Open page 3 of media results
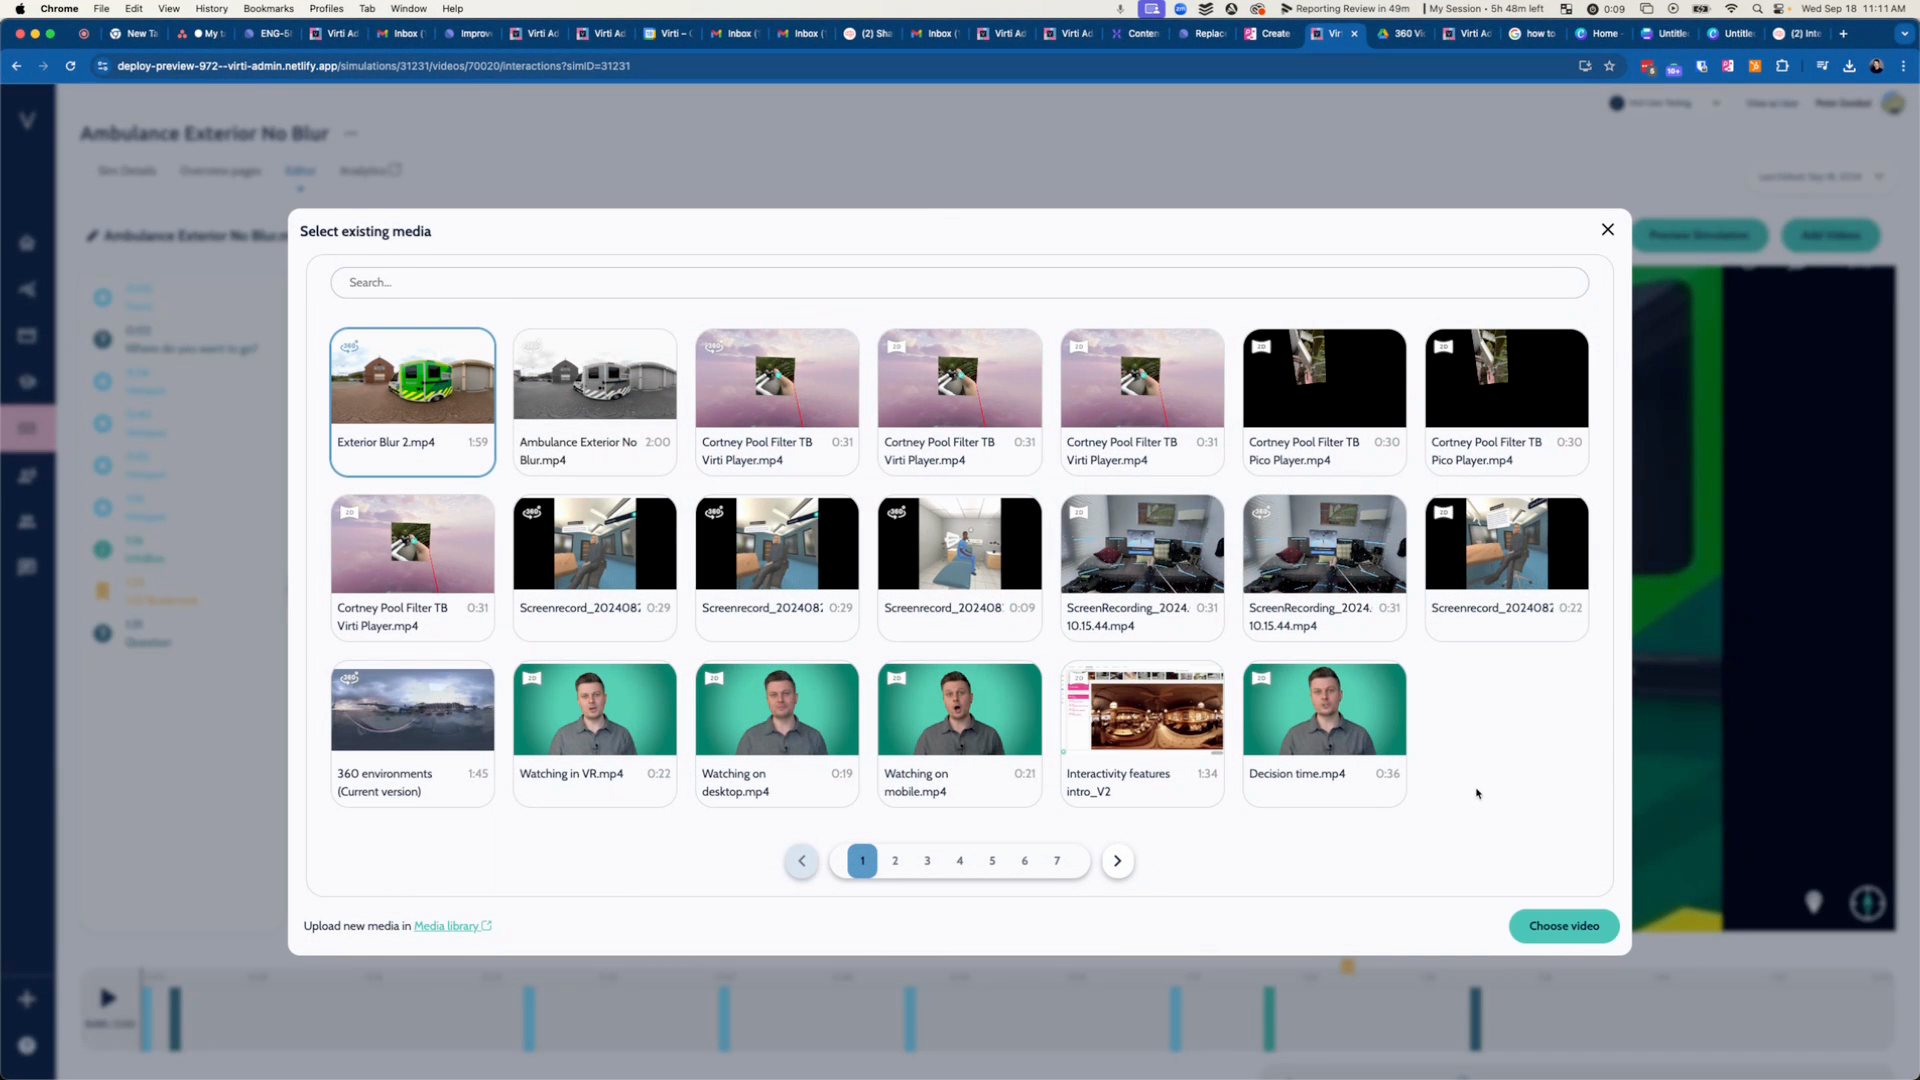This screenshot has height=1080, width=1920. [927, 861]
